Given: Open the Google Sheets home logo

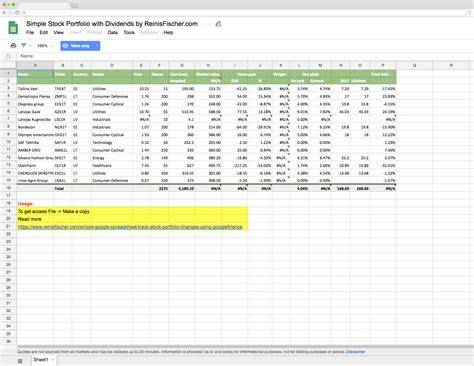Looking at the screenshot, I should [x=13, y=28].
